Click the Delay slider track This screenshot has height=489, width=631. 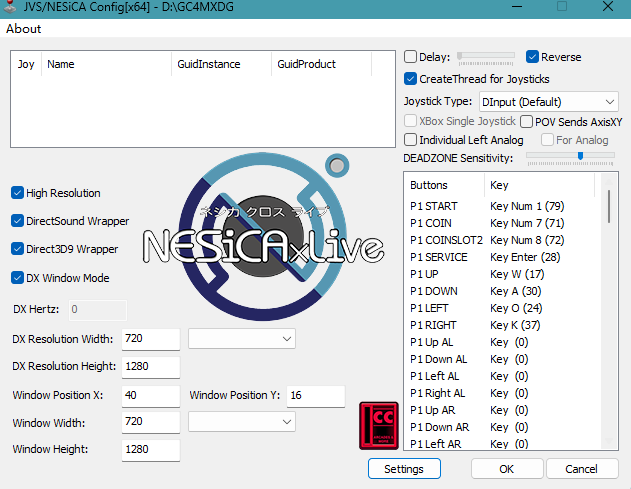coord(486,55)
